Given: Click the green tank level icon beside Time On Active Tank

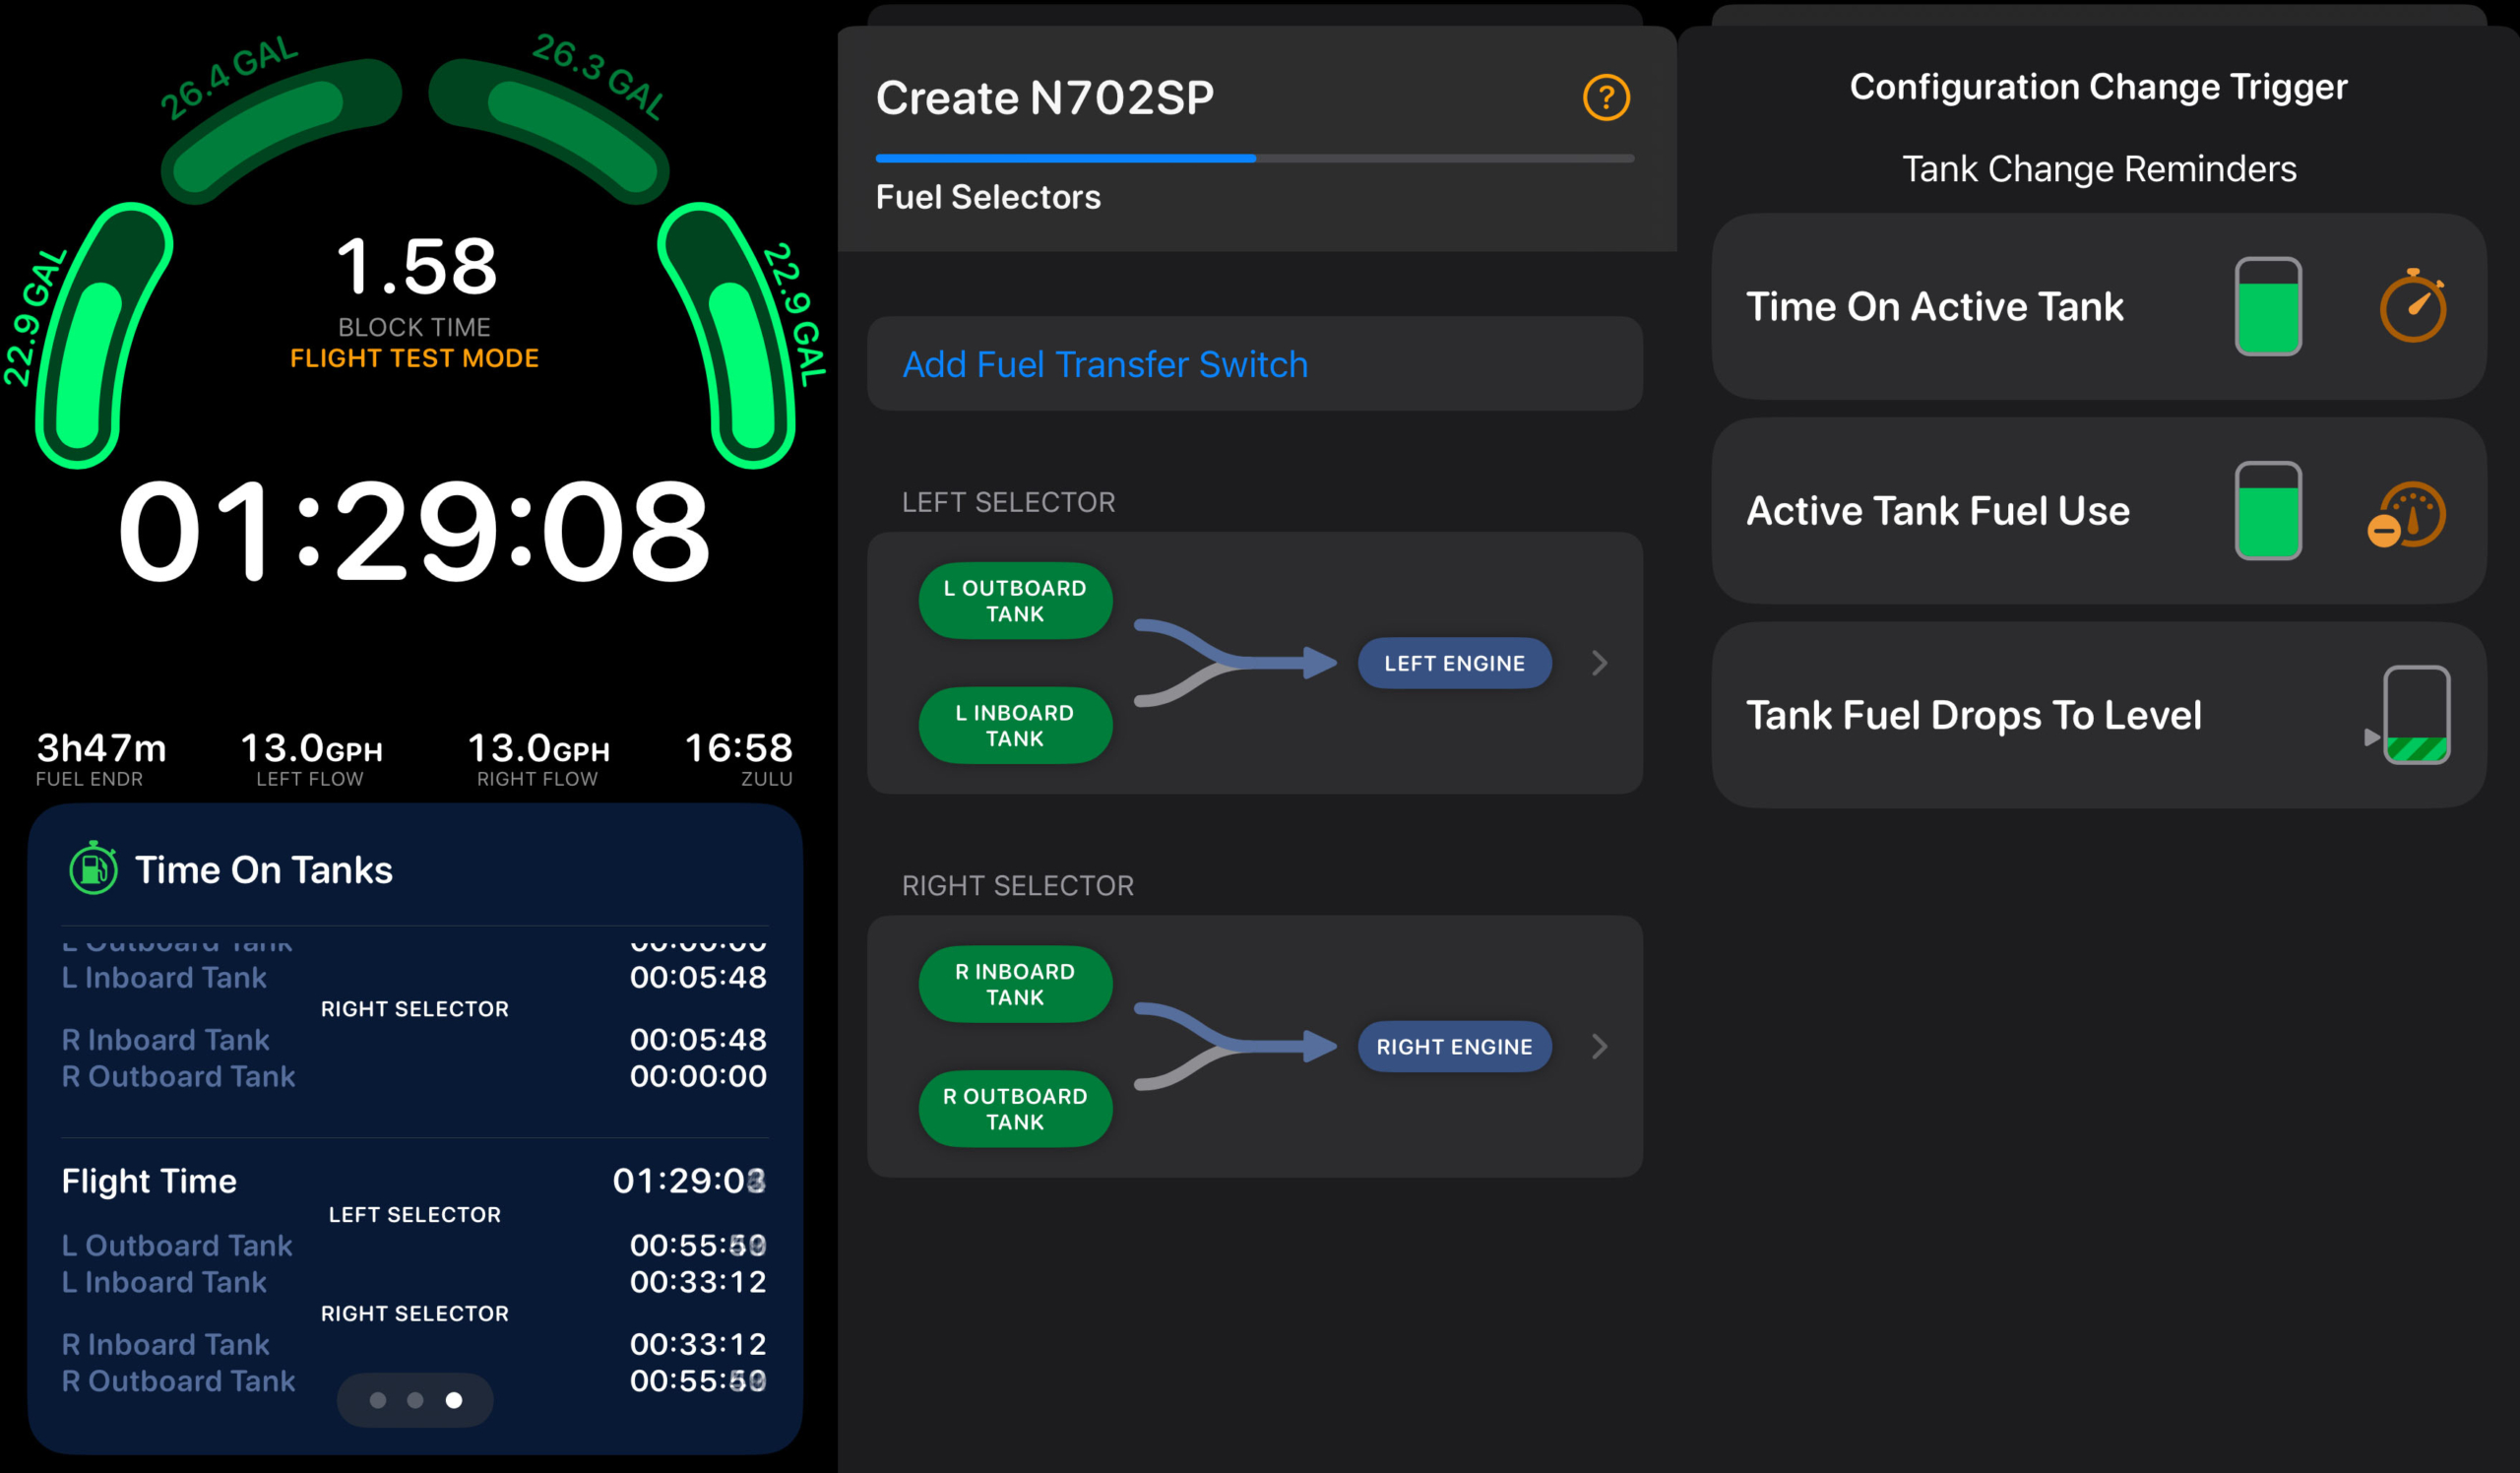Looking at the screenshot, I should tap(2268, 307).
